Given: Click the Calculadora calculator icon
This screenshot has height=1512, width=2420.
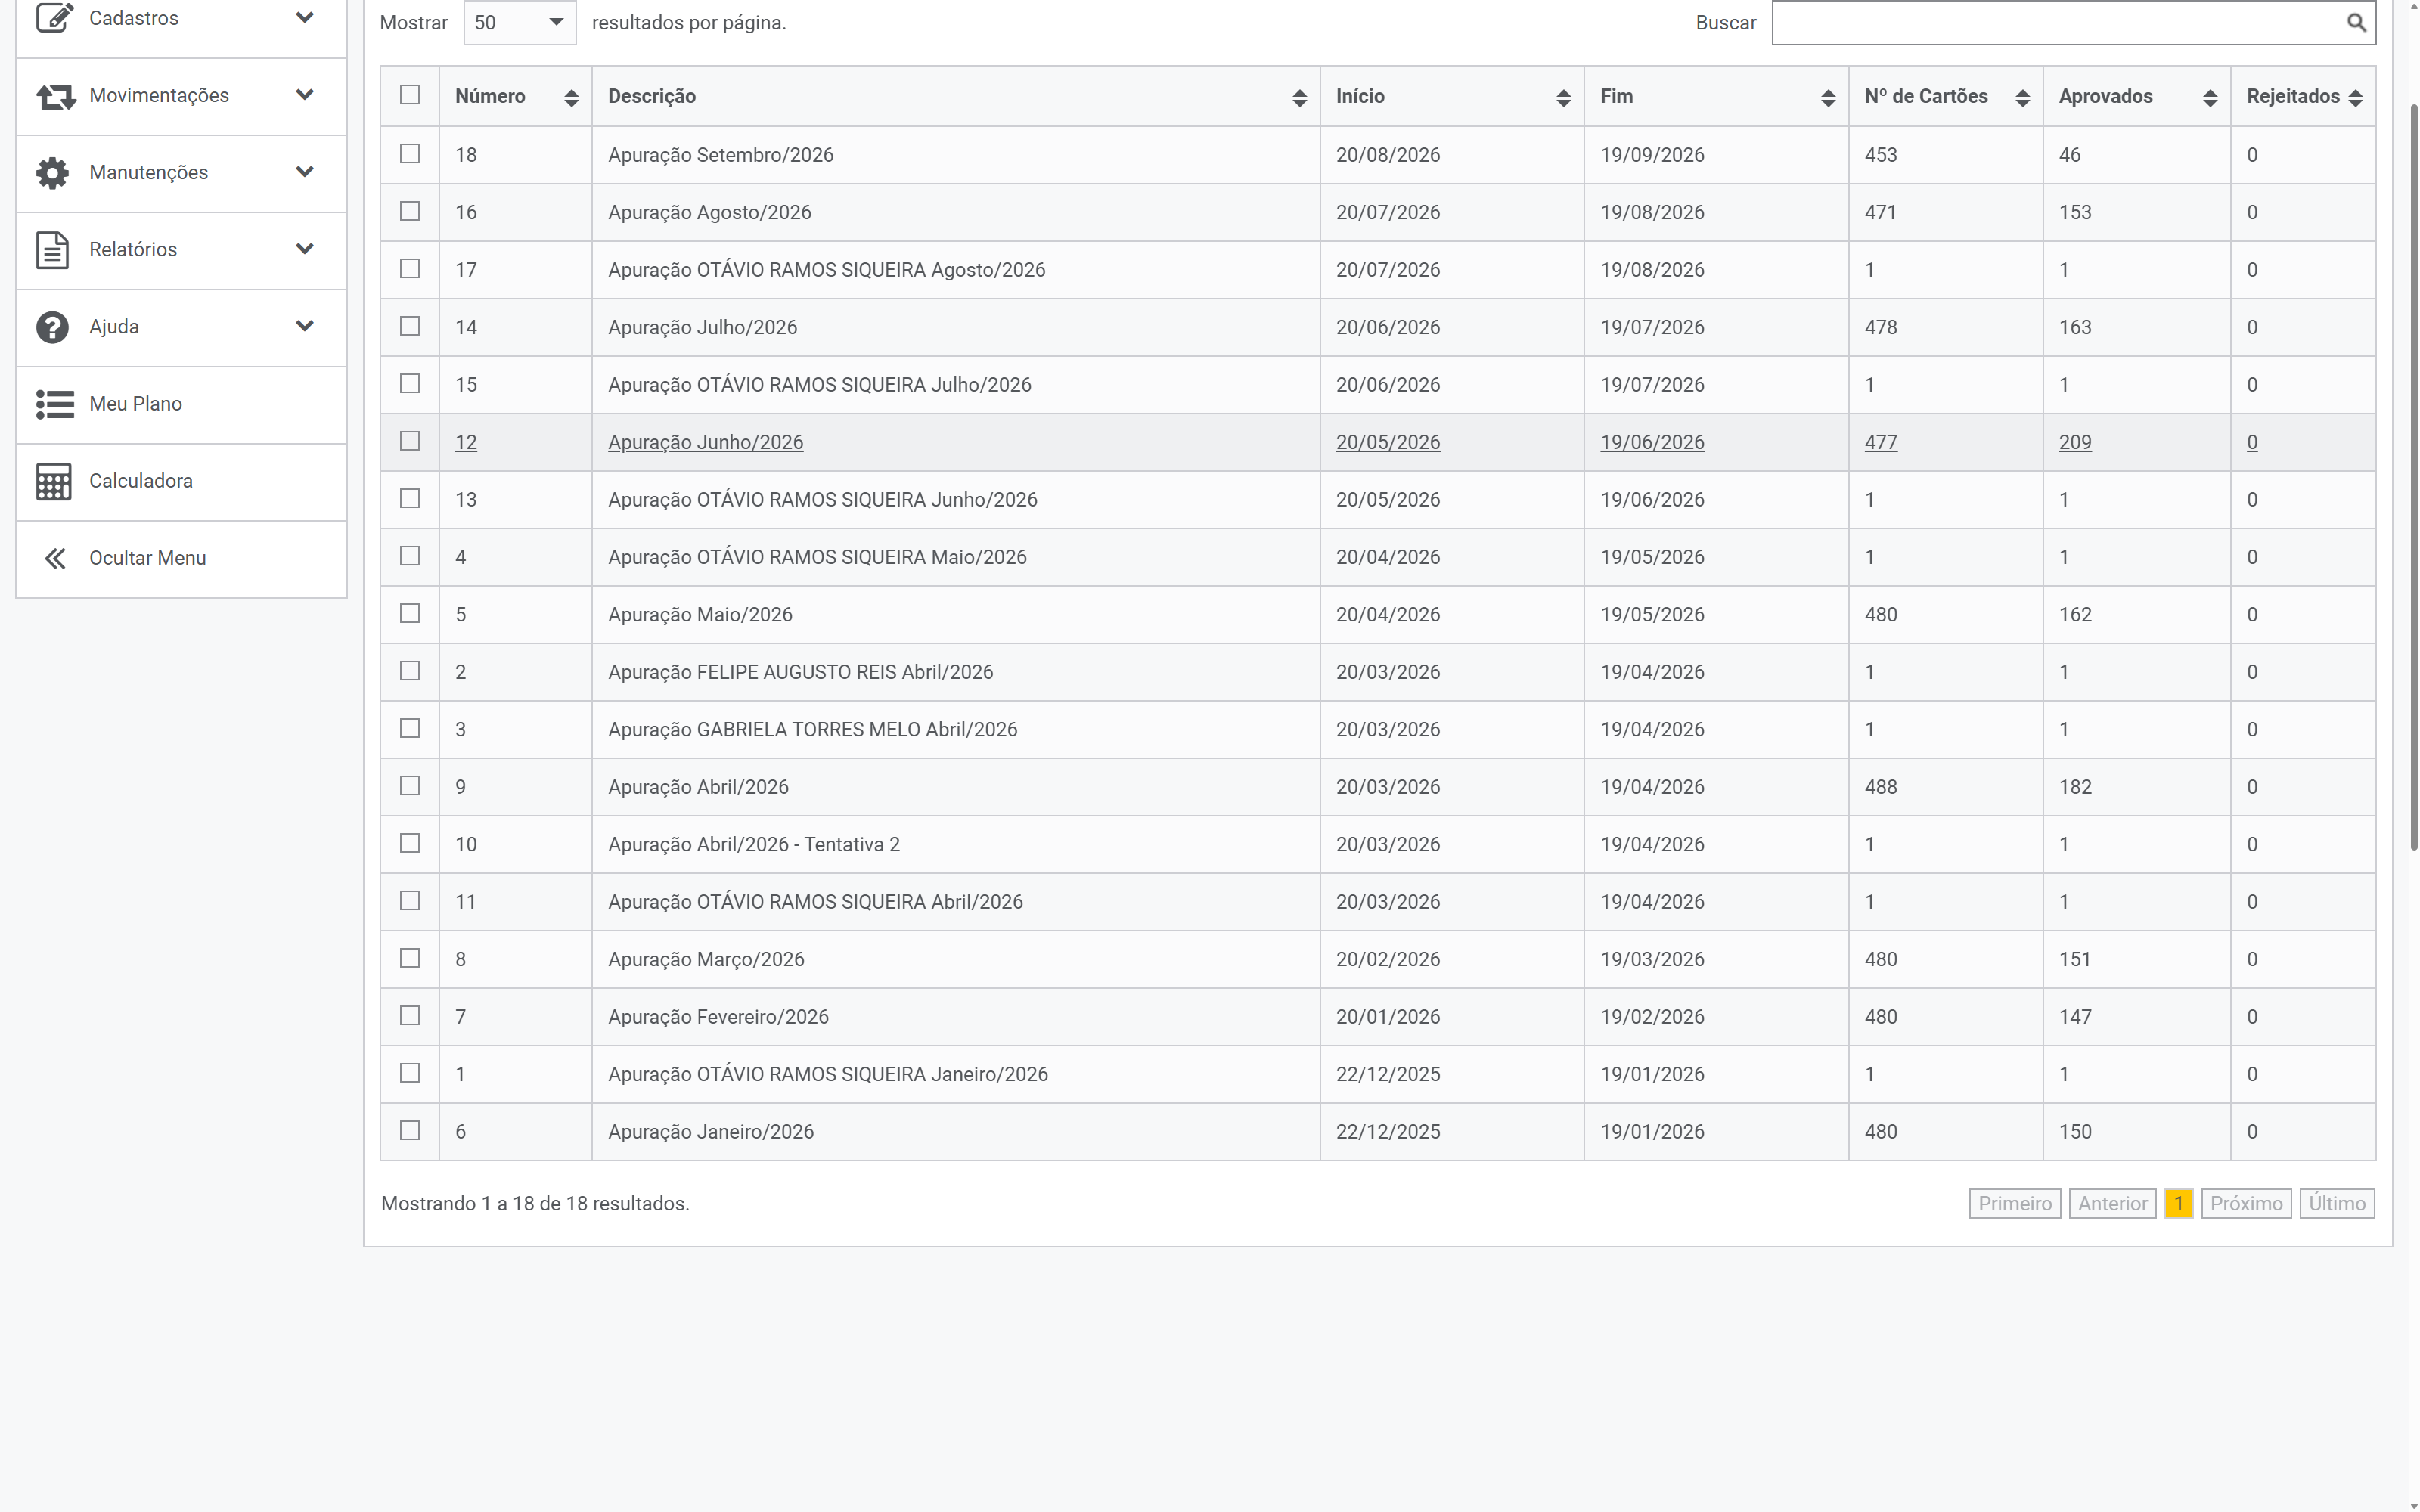Looking at the screenshot, I should (54, 481).
